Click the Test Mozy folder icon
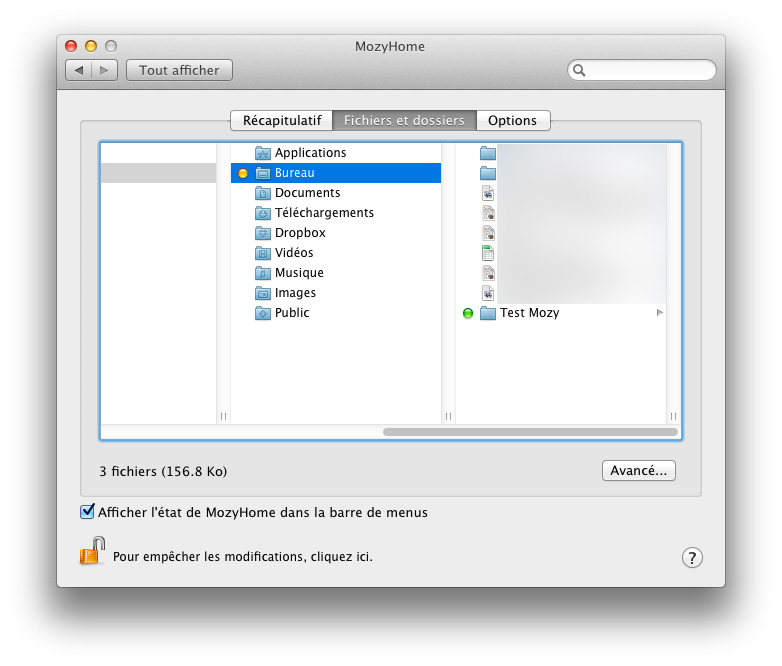 pyautogui.click(x=488, y=313)
